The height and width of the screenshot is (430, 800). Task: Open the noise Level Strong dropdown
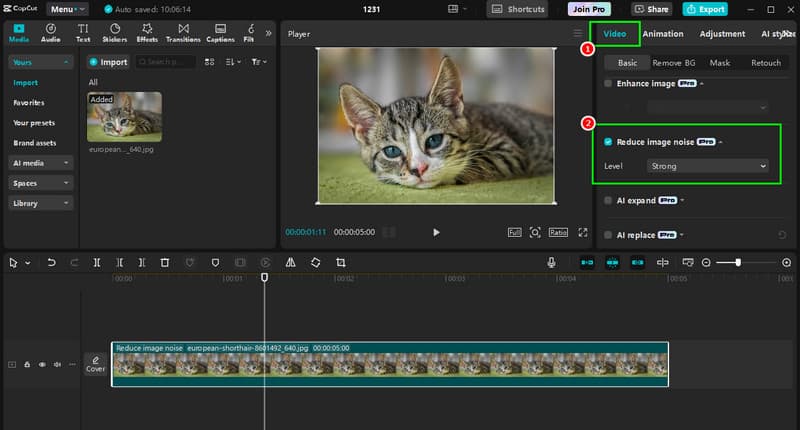[x=708, y=166]
